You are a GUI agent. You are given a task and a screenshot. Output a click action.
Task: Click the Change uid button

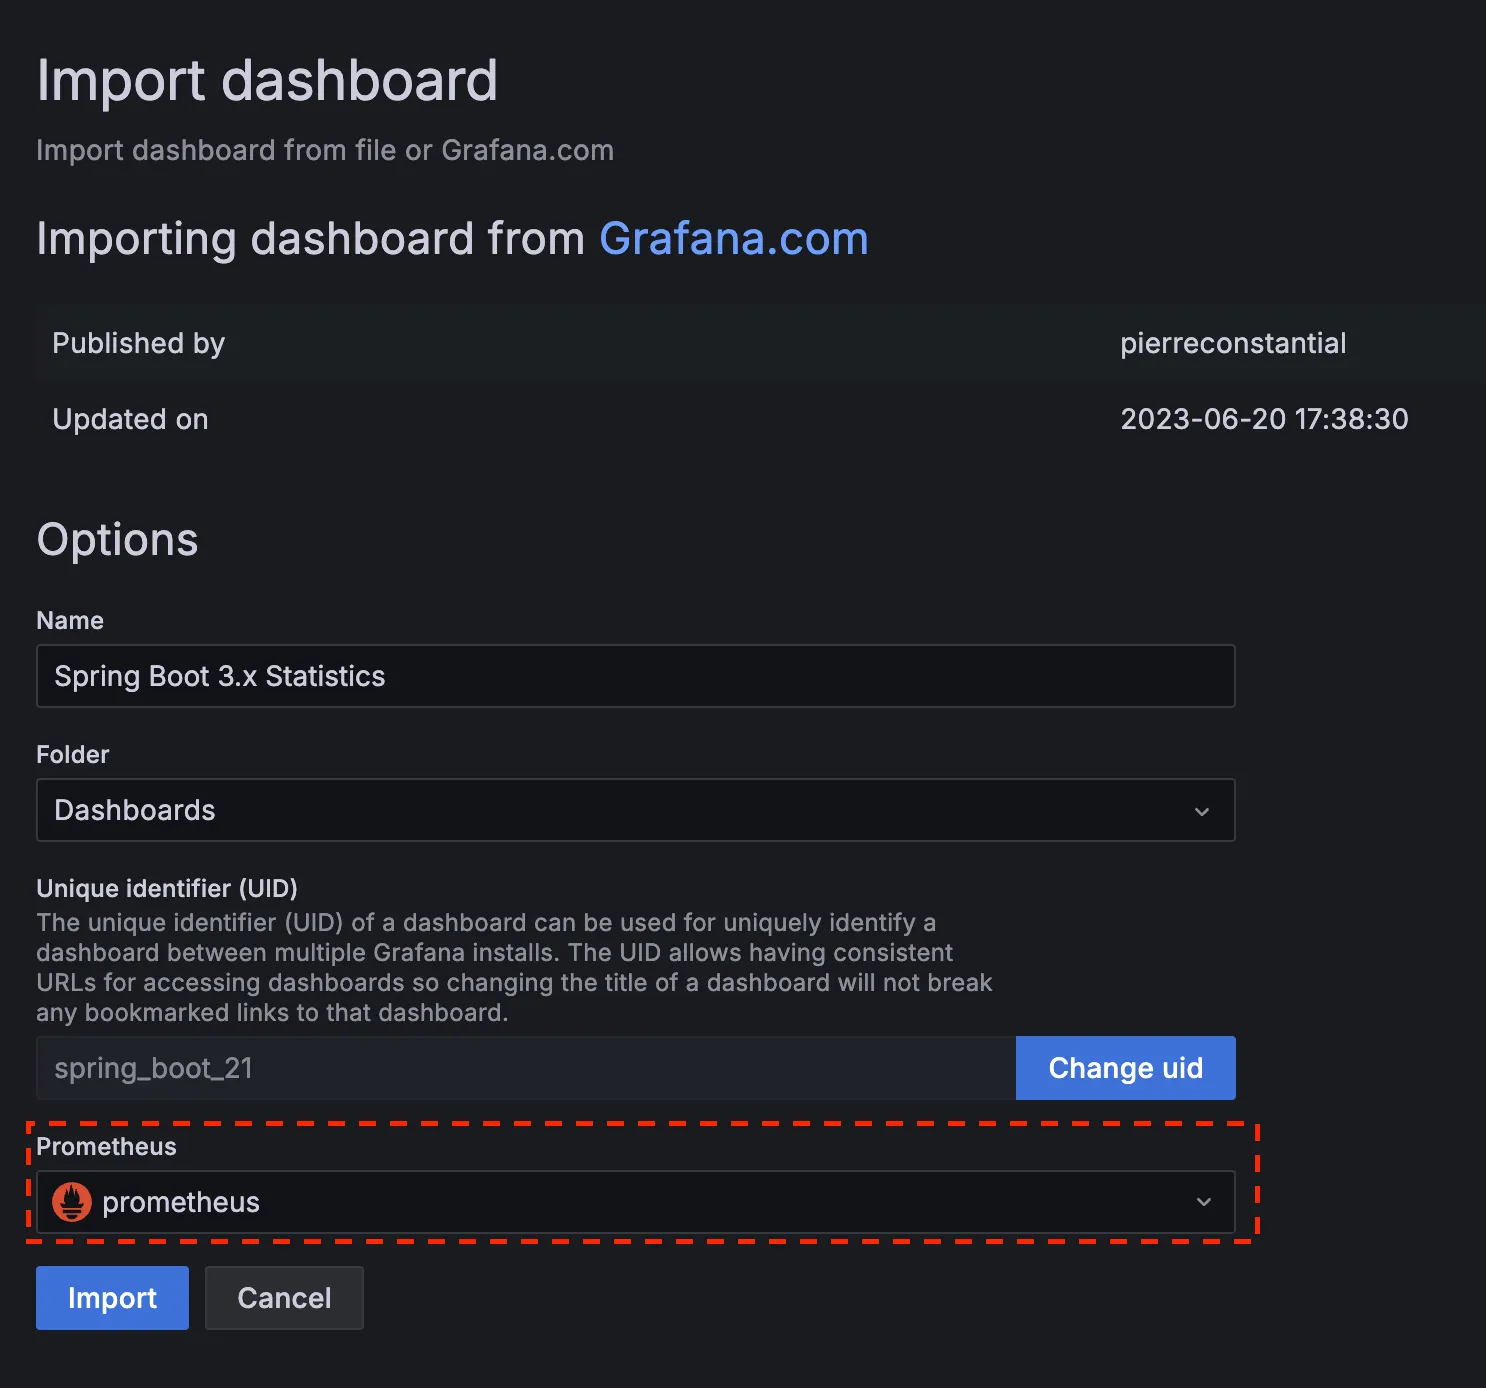tap(1126, 1068)
